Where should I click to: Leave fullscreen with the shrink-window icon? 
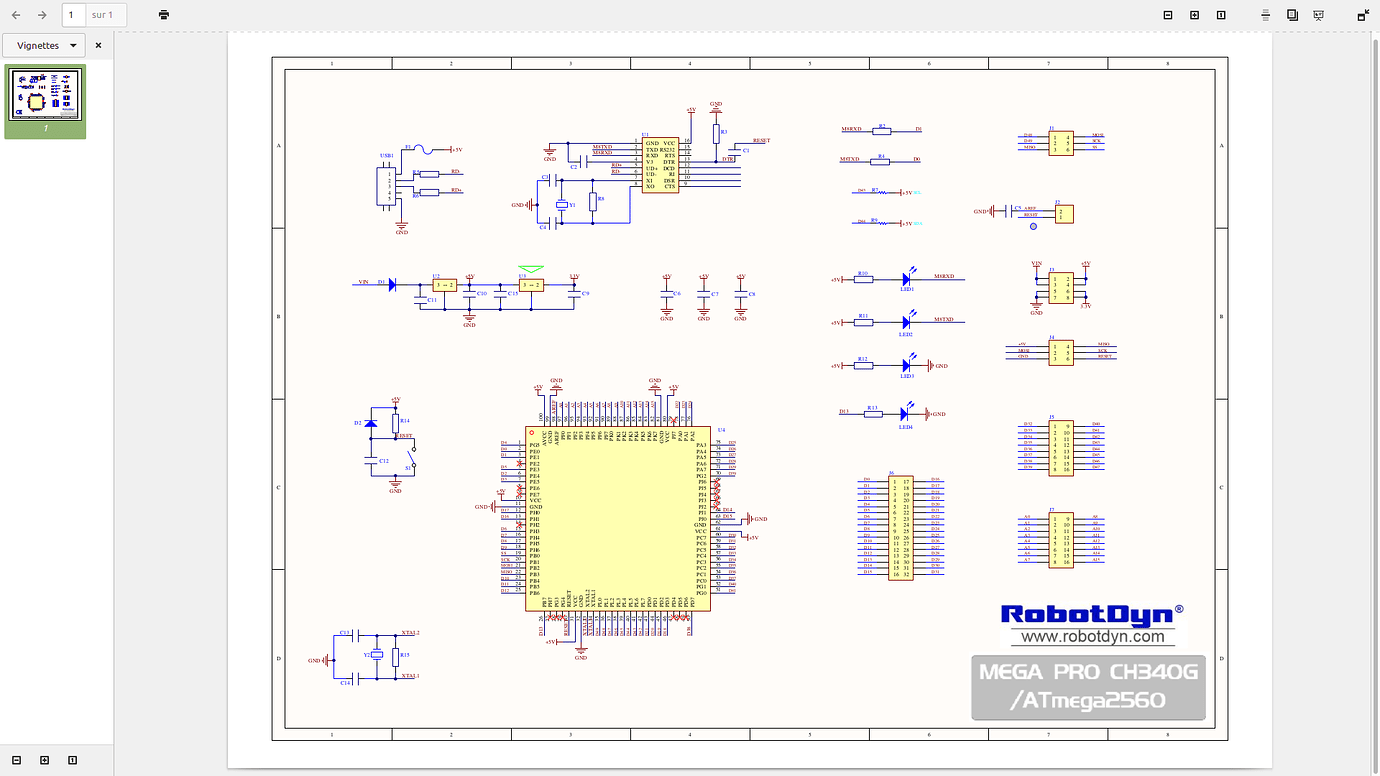(1363, 15)
